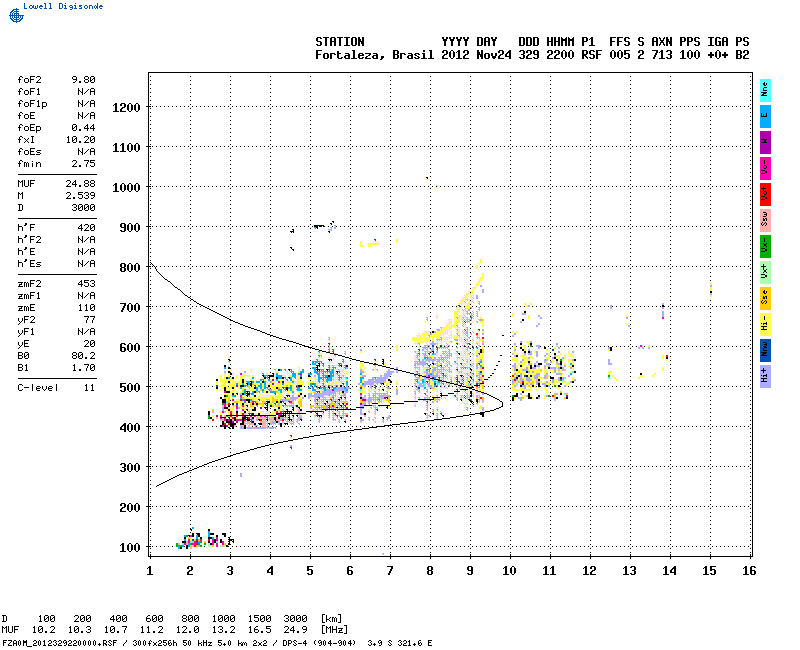Click the [MHz] unit label
Viewport: 800px width, 650px height.
pos(334,630)
